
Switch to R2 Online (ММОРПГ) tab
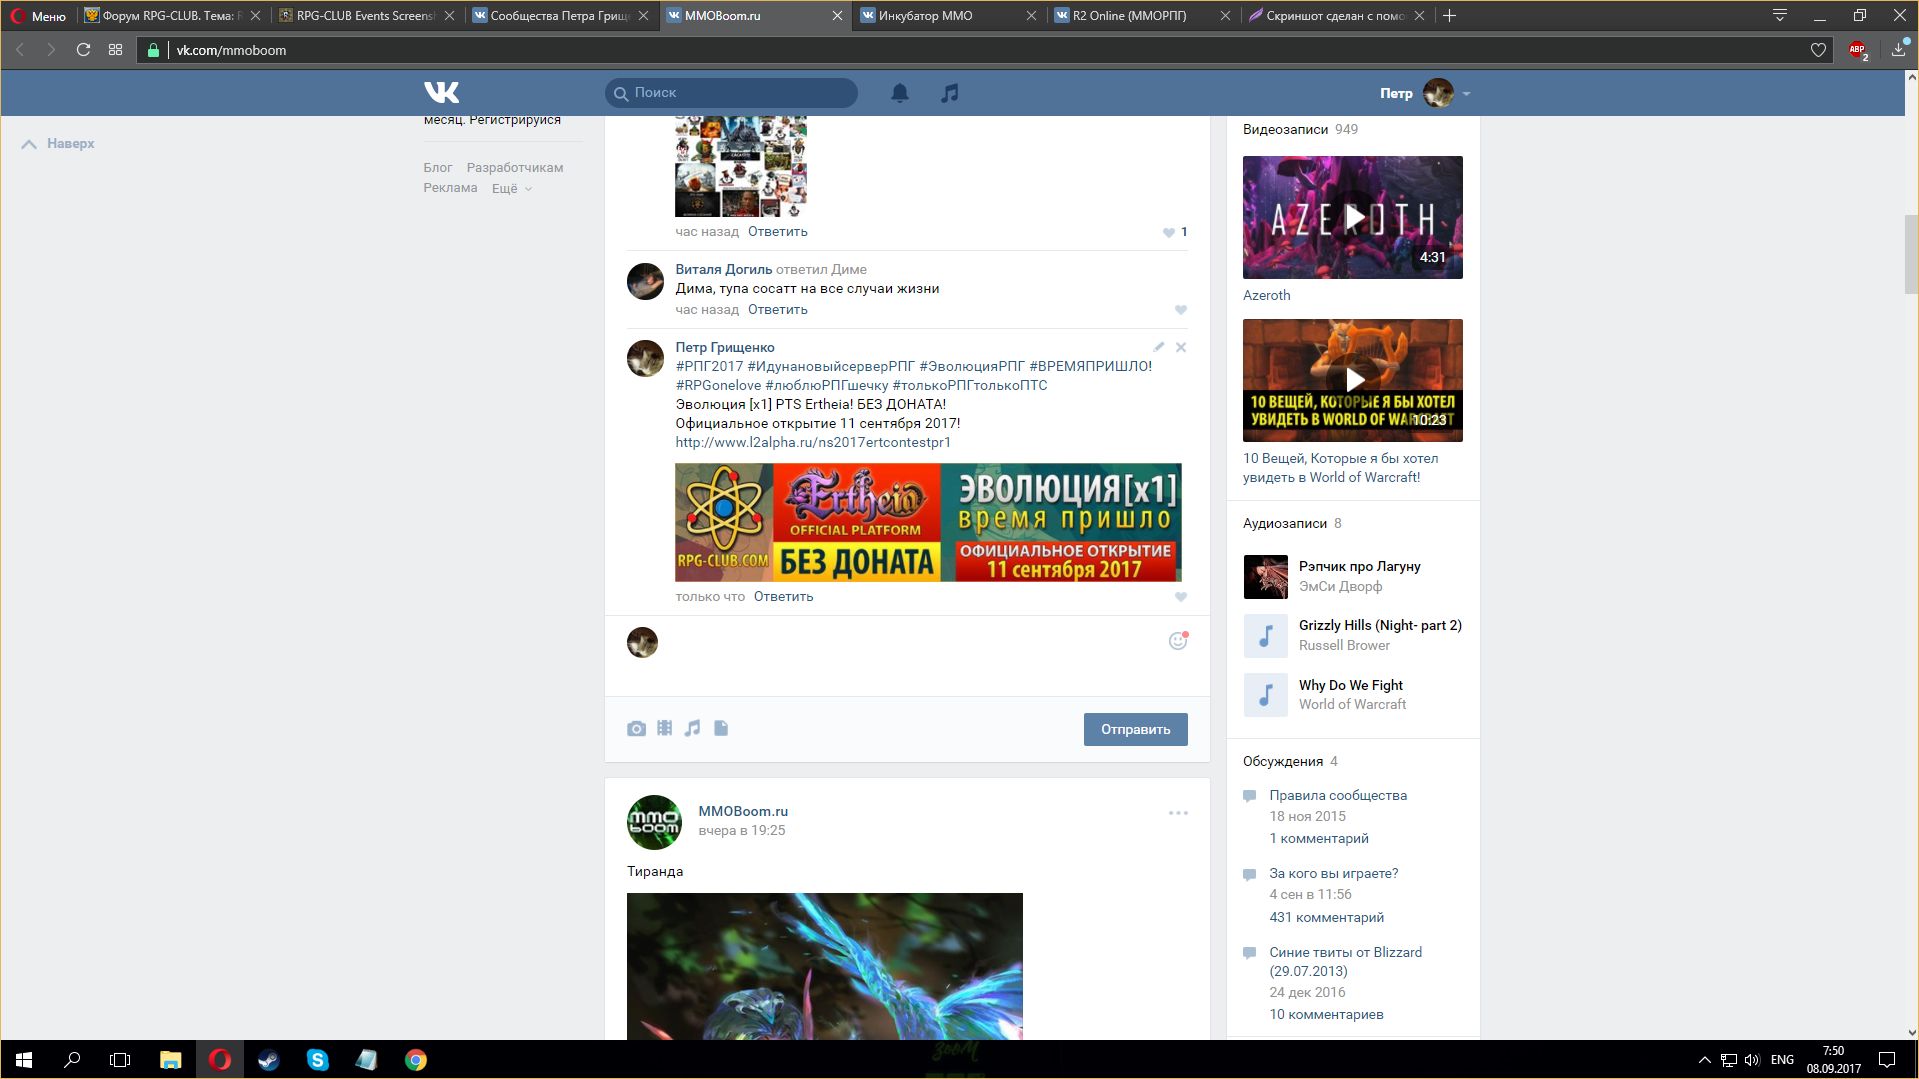[x=1141, y=16]
